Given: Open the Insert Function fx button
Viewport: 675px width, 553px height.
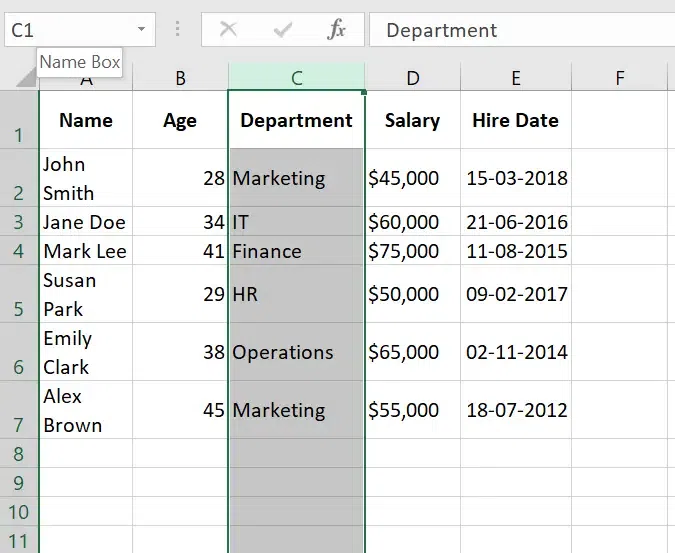Looking at the screenshot, I should coord(336,29).
